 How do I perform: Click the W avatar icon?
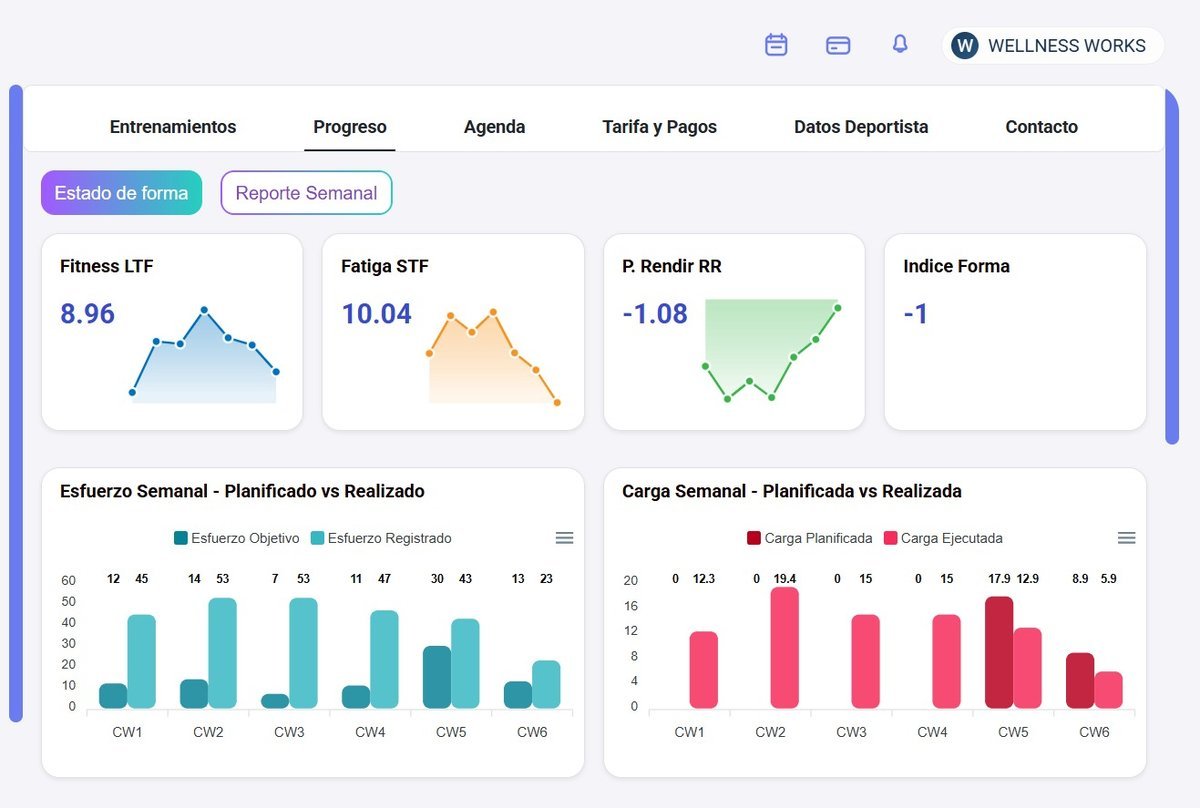(x=964, y=45)
